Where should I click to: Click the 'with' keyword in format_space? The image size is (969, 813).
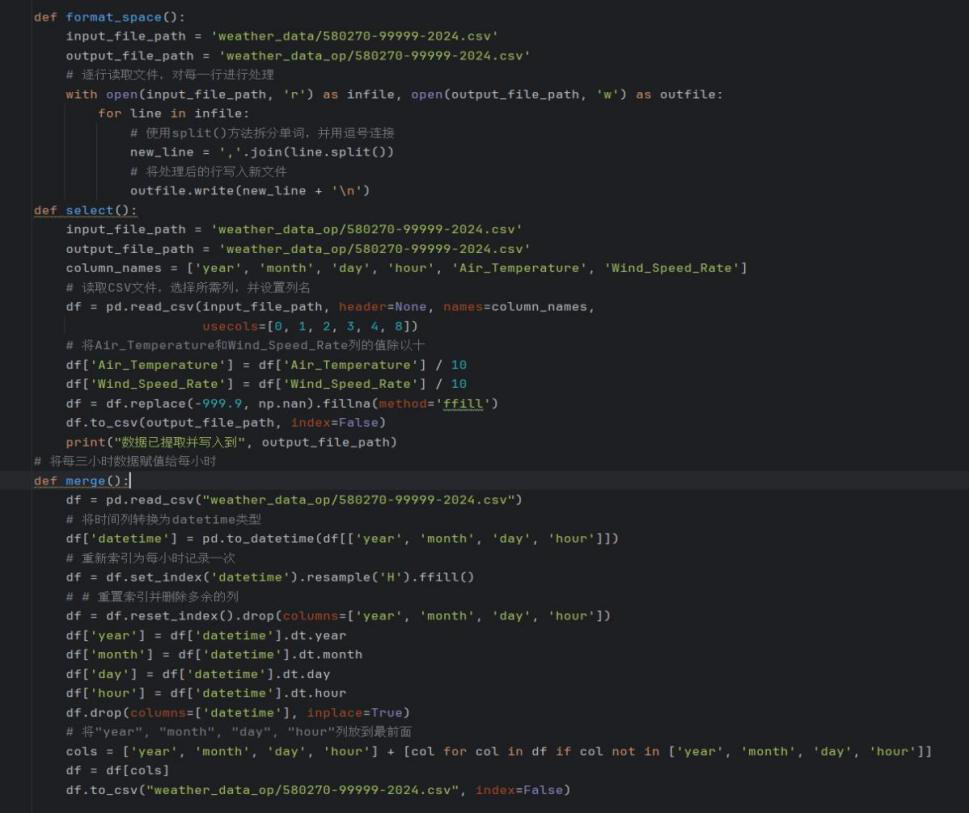click(81, 94)
